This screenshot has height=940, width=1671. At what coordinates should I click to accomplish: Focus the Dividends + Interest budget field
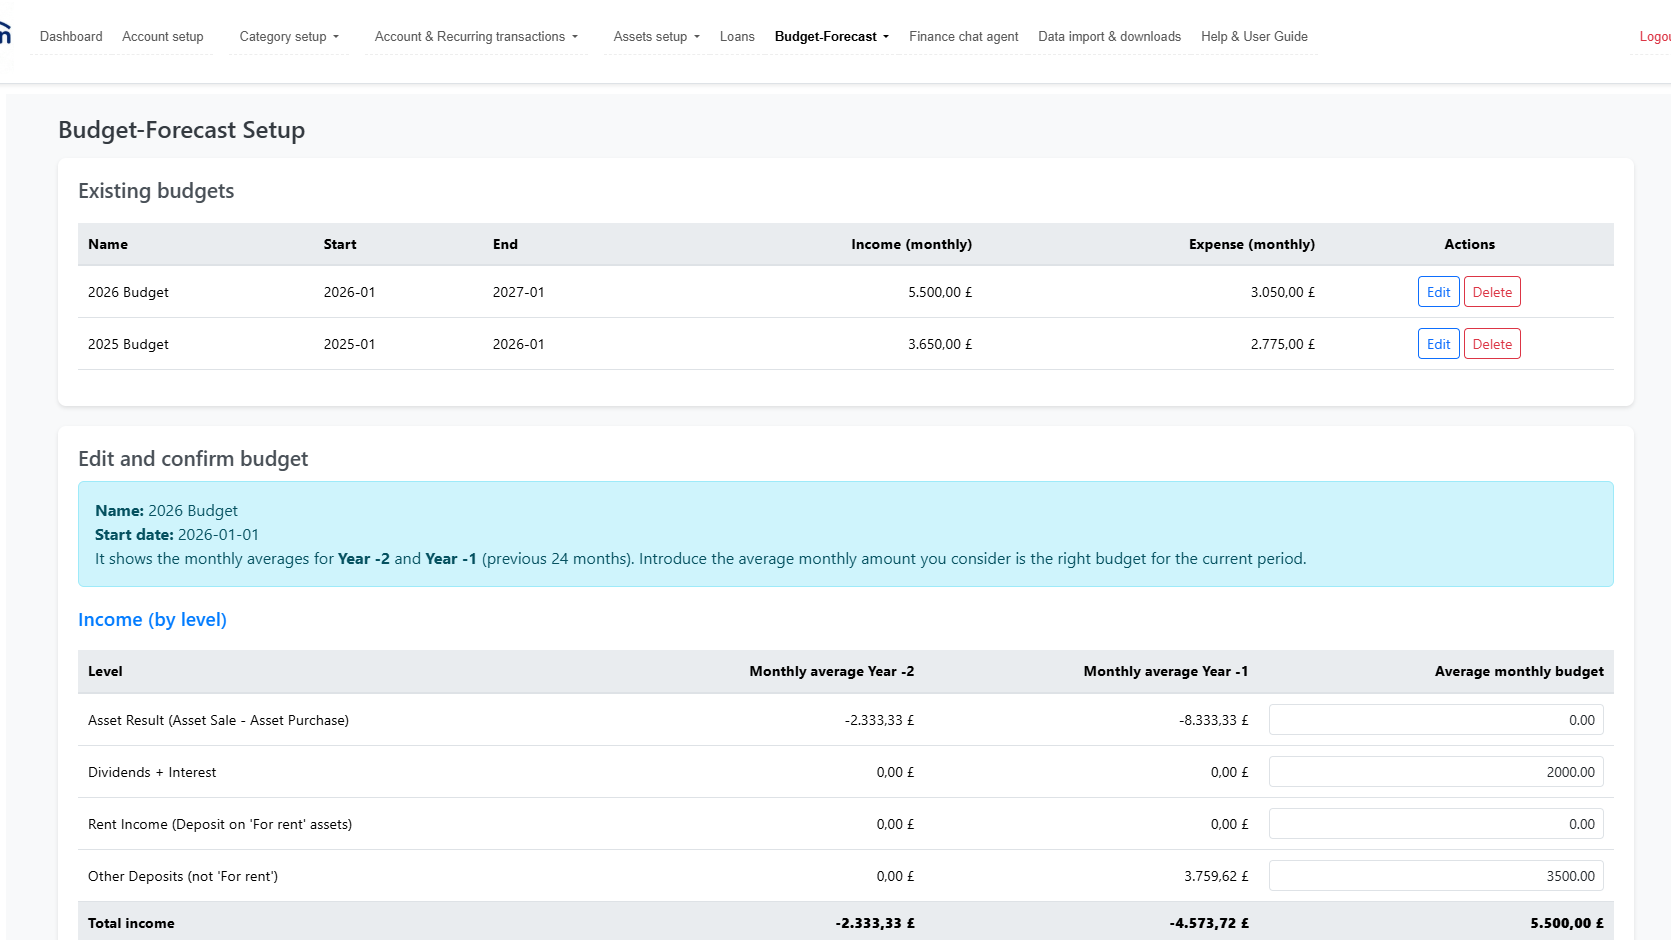pyautogui.click(x=1436, y=772)
